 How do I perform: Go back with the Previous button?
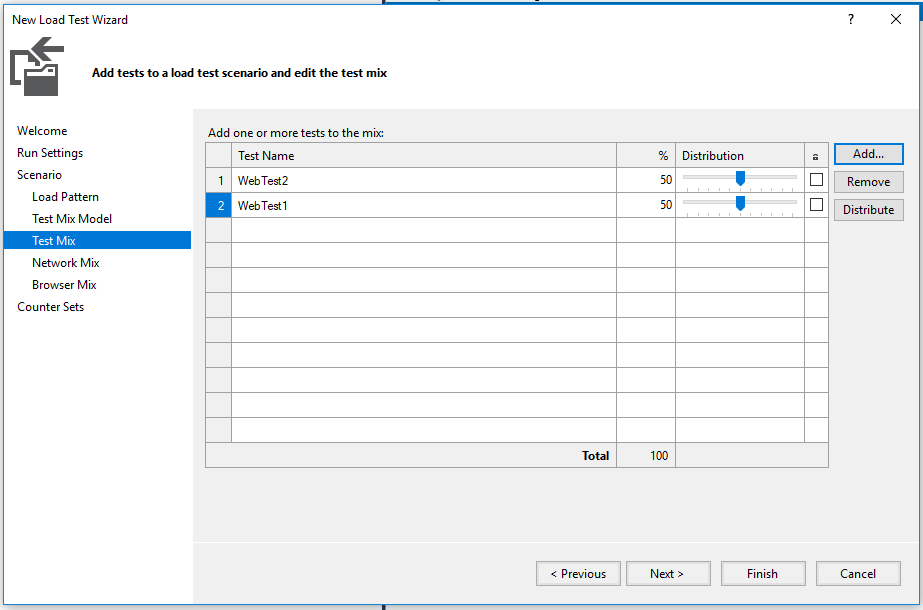coord(578,573)
